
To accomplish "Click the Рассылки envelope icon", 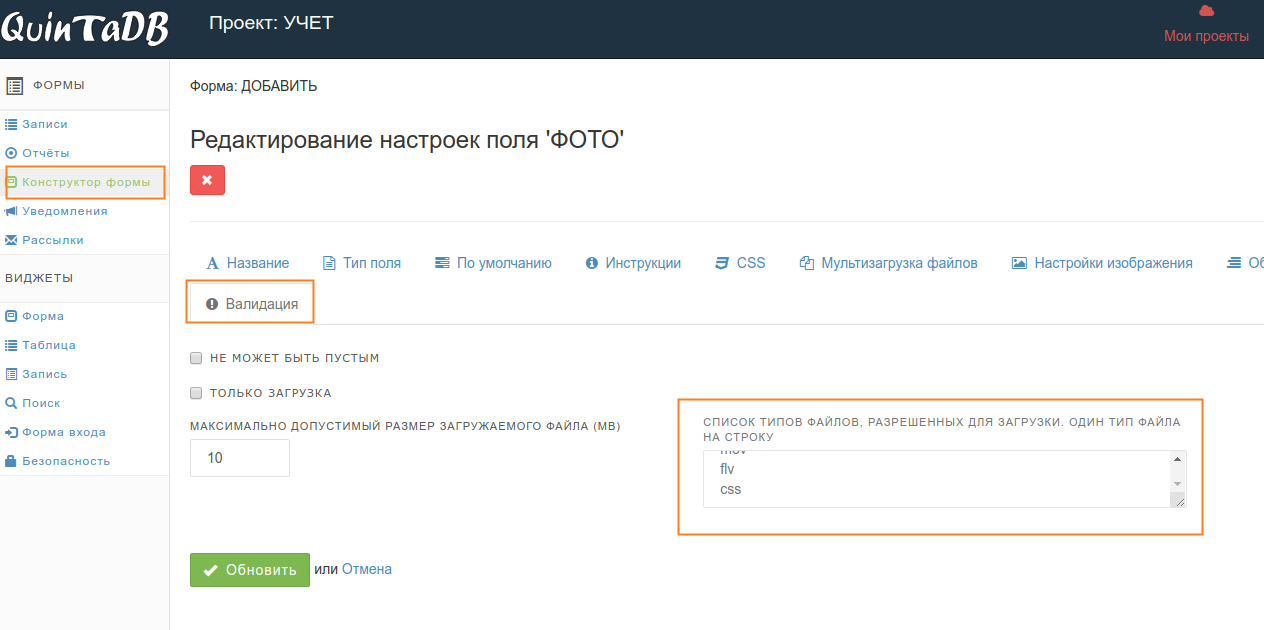I will [x=11, y=240].
